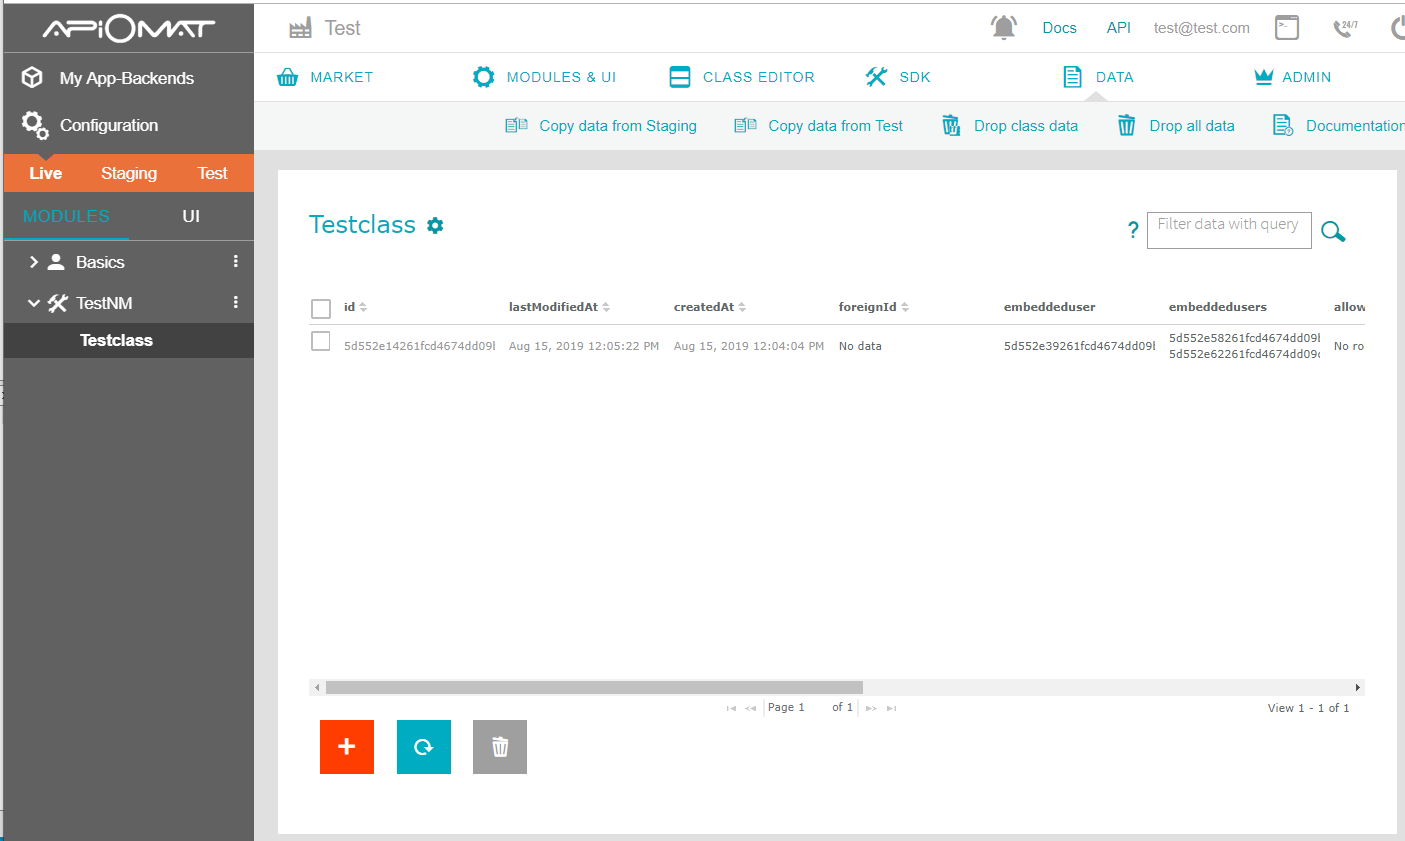Open the TestNM module options menu dots
Screen dimensions: 1405x841
(x=236, y=302)
